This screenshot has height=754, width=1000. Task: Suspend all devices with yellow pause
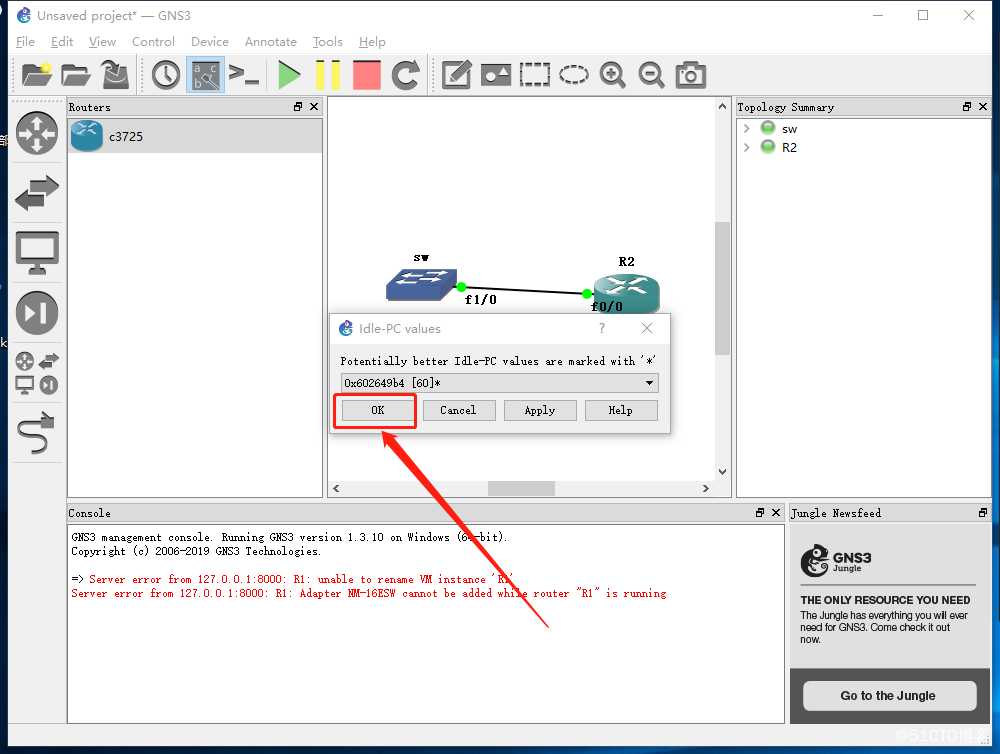(328, 75)
